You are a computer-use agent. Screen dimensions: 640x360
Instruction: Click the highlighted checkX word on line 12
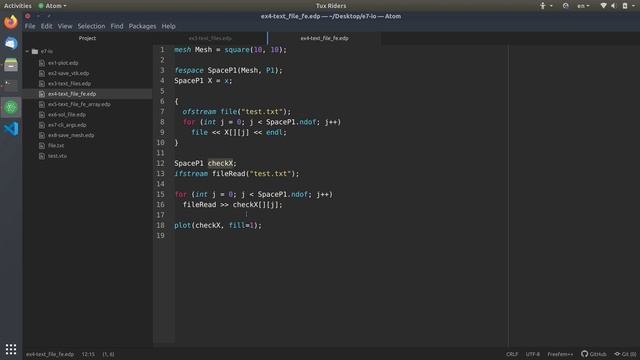(220, 163)
